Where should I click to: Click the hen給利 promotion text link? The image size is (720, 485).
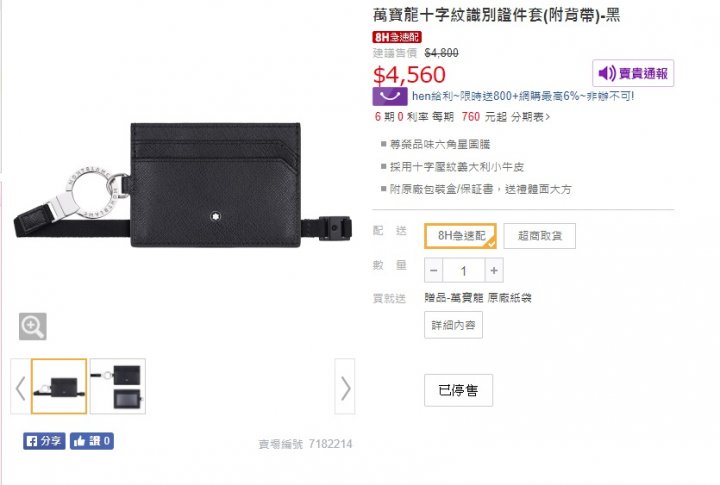(x=523, y=96)
